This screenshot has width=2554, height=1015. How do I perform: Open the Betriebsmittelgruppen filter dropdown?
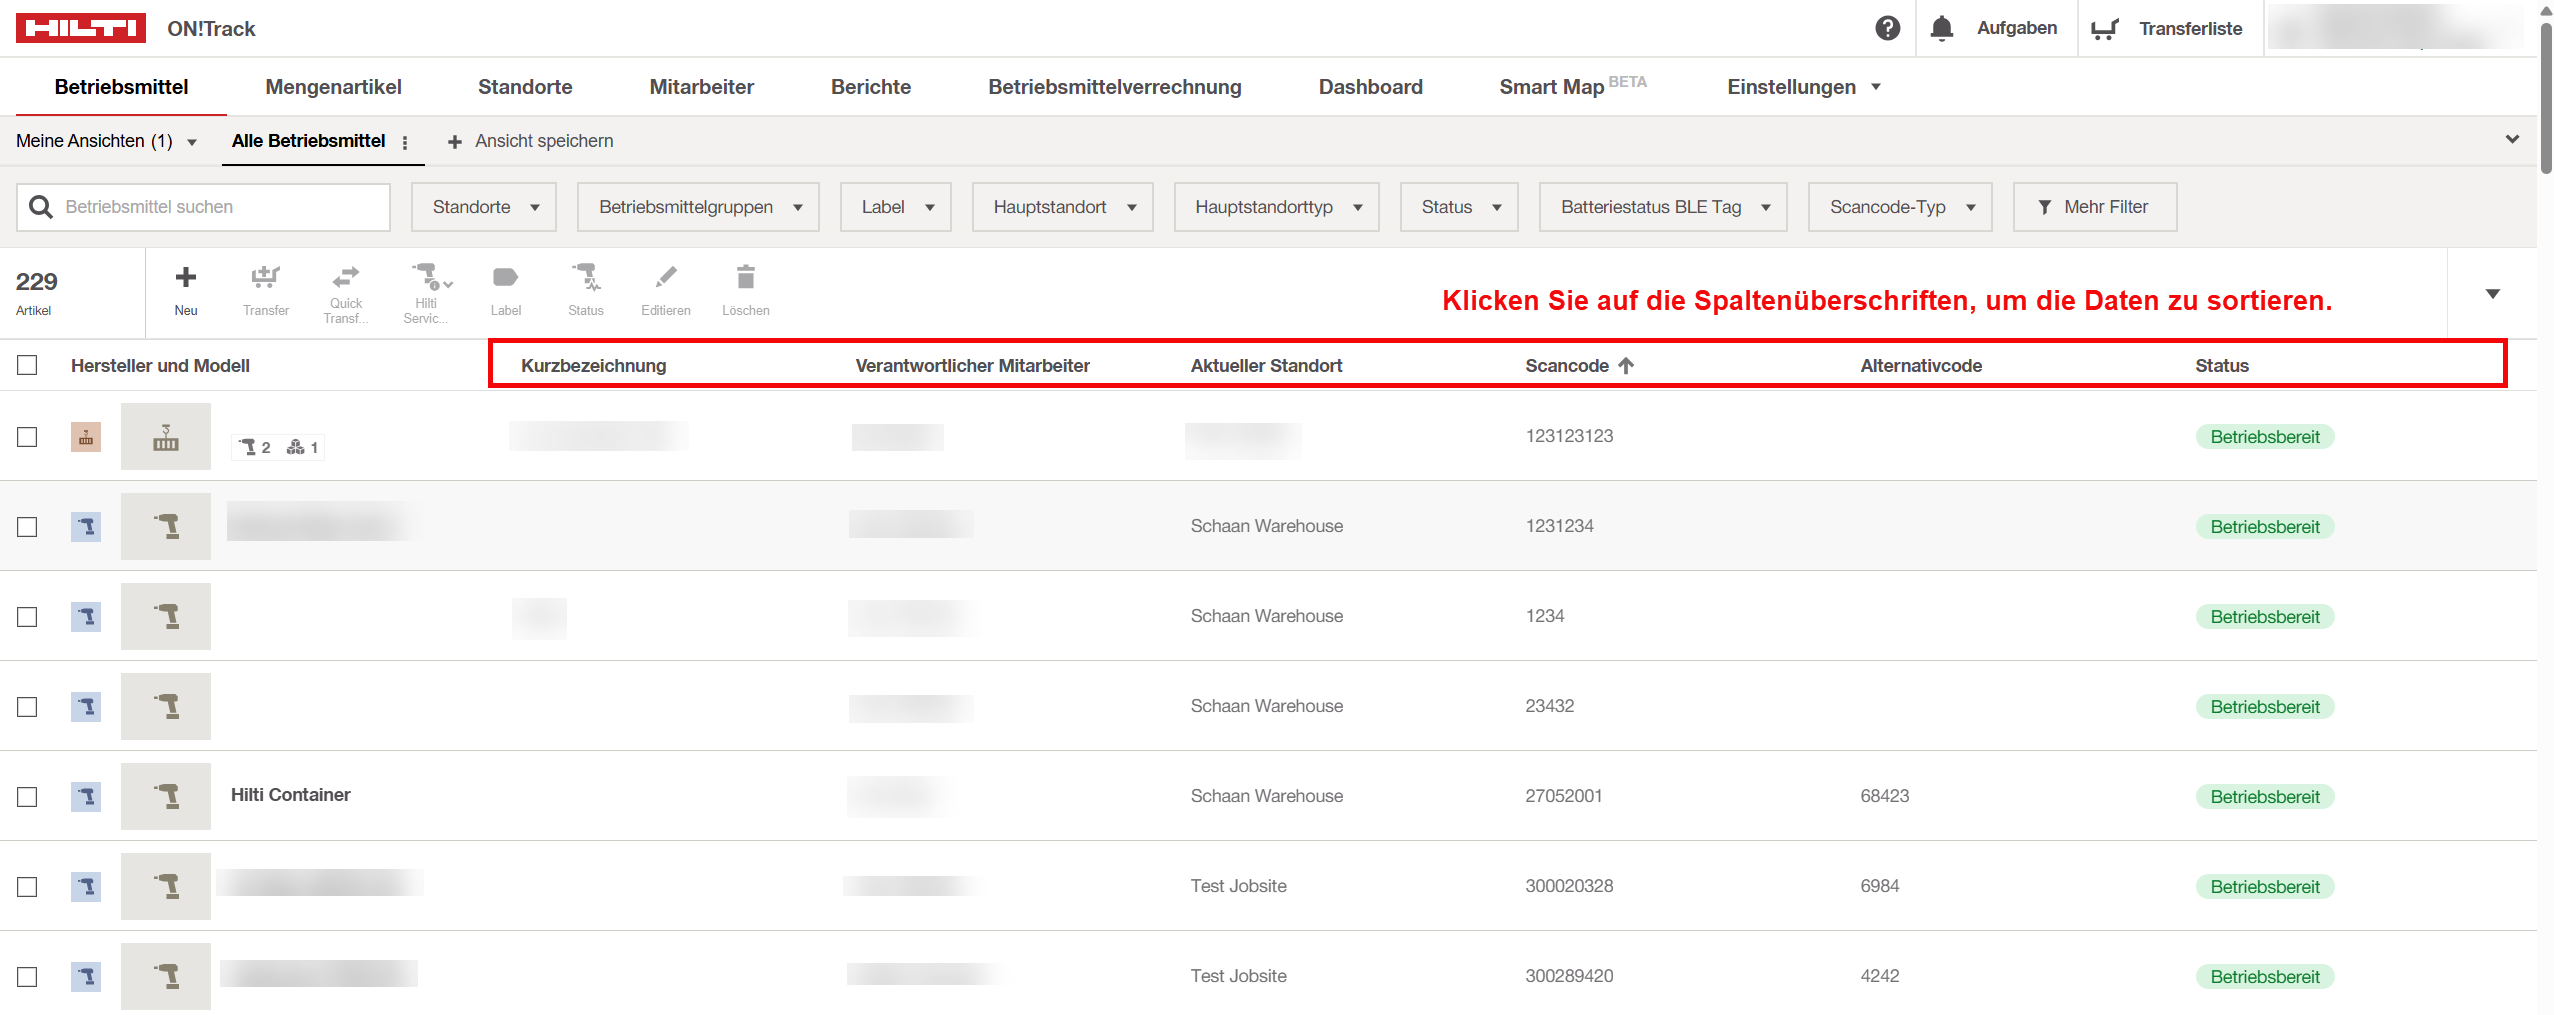pyautogui.click(x=699, y=207)
